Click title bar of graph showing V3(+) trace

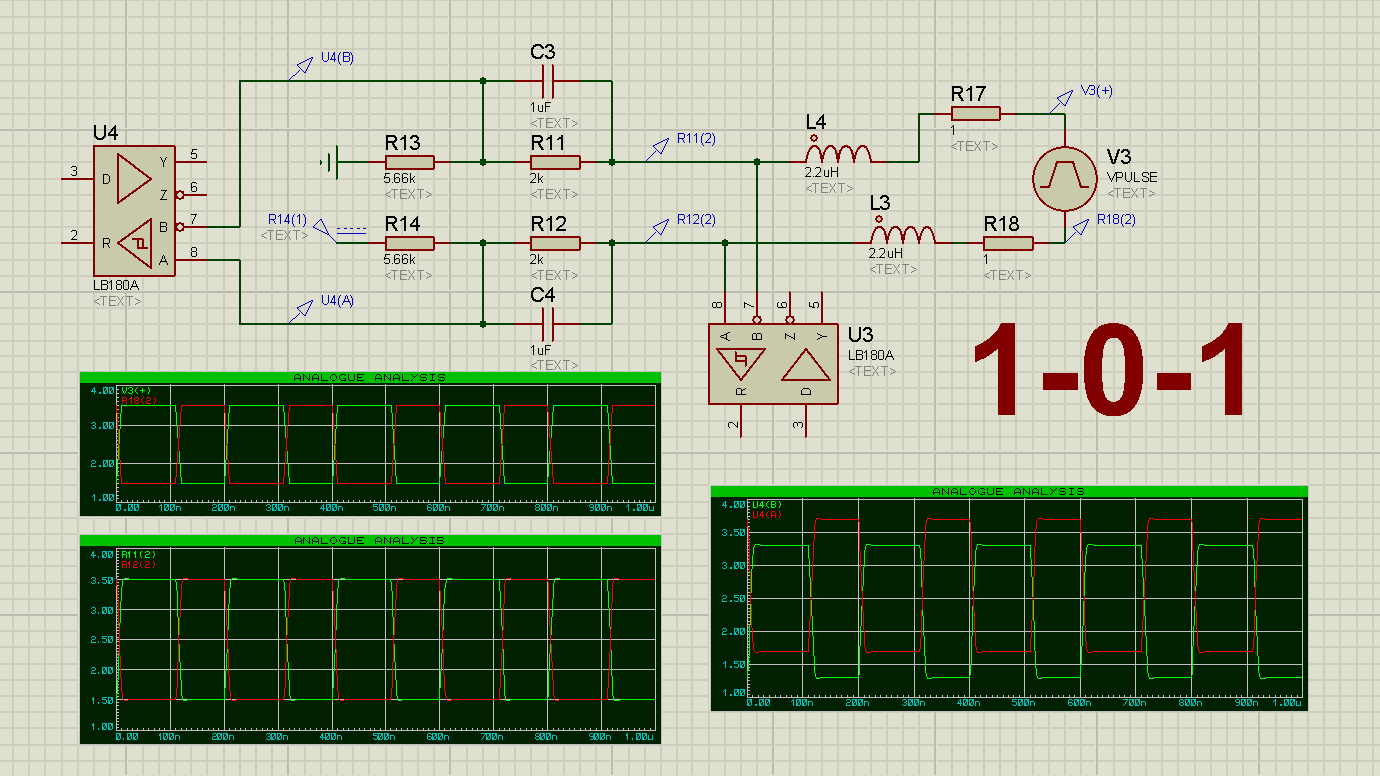370,377
